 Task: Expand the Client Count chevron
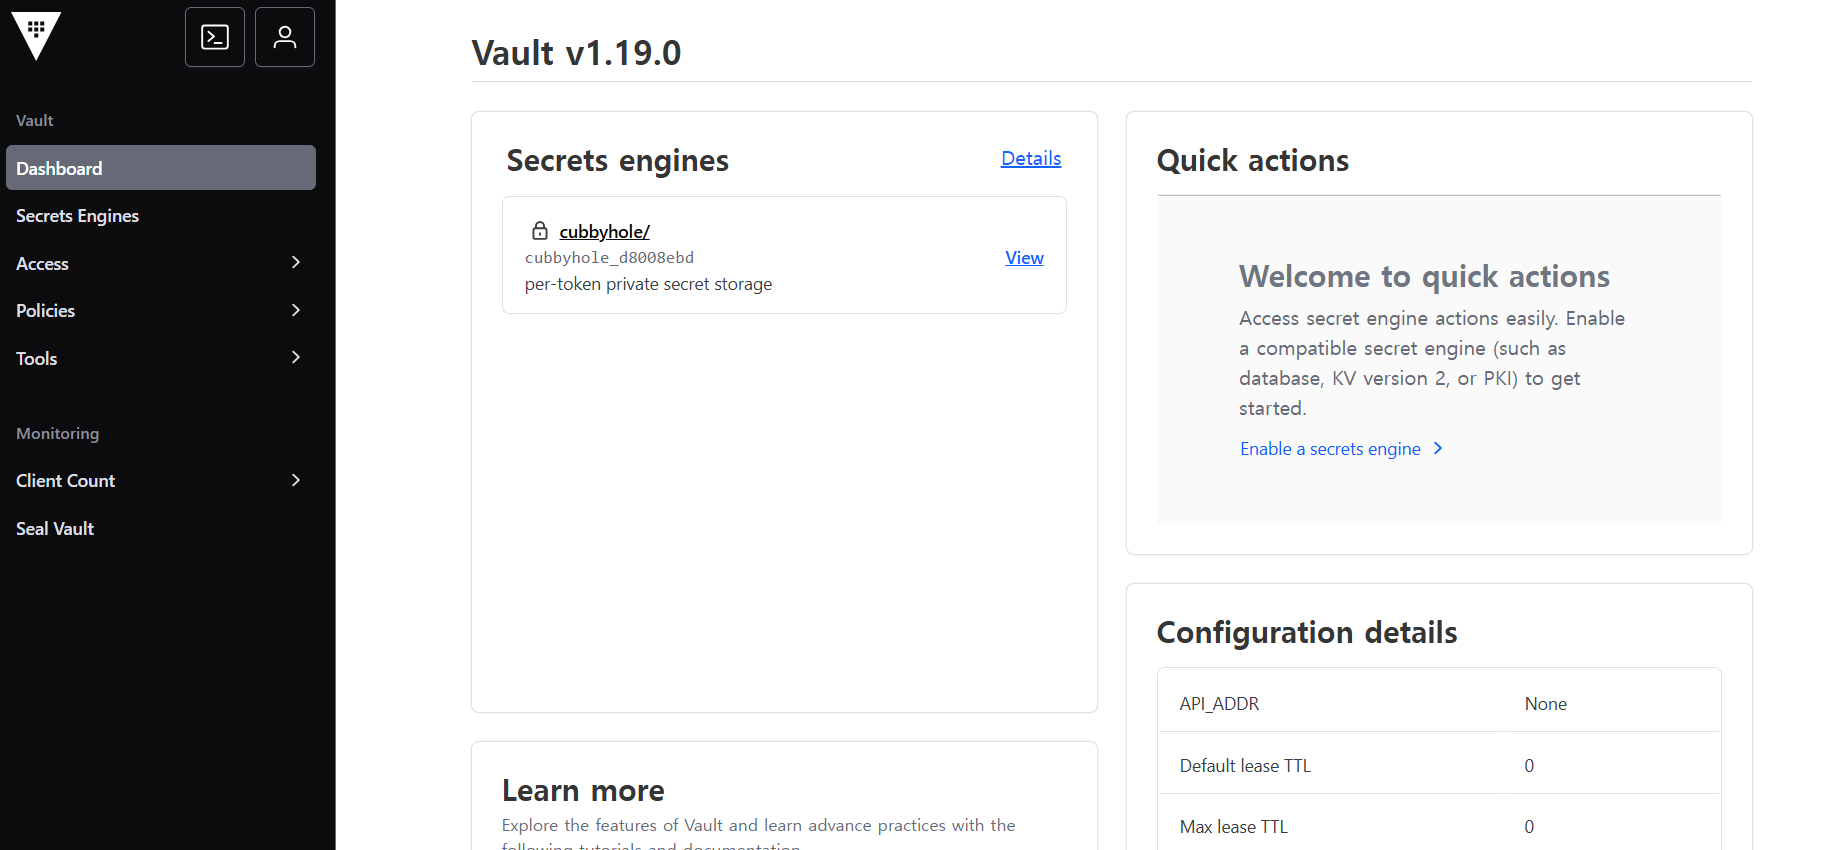click(x=296, y=481)
